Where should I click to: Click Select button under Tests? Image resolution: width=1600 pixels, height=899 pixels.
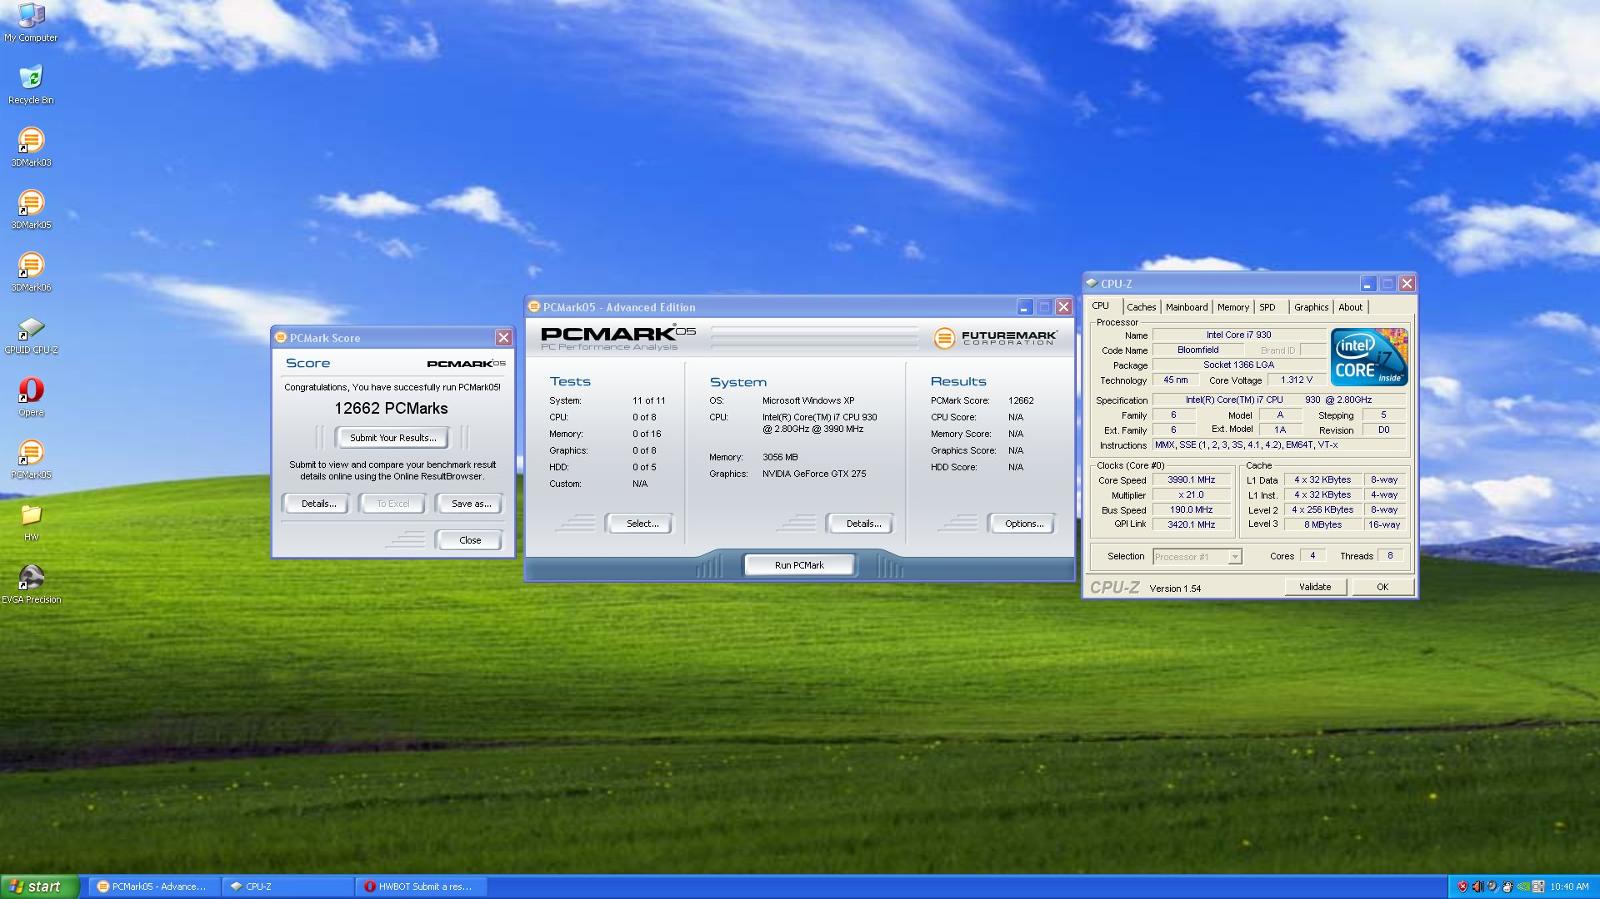pyautogui.click(x=642, y=523)
